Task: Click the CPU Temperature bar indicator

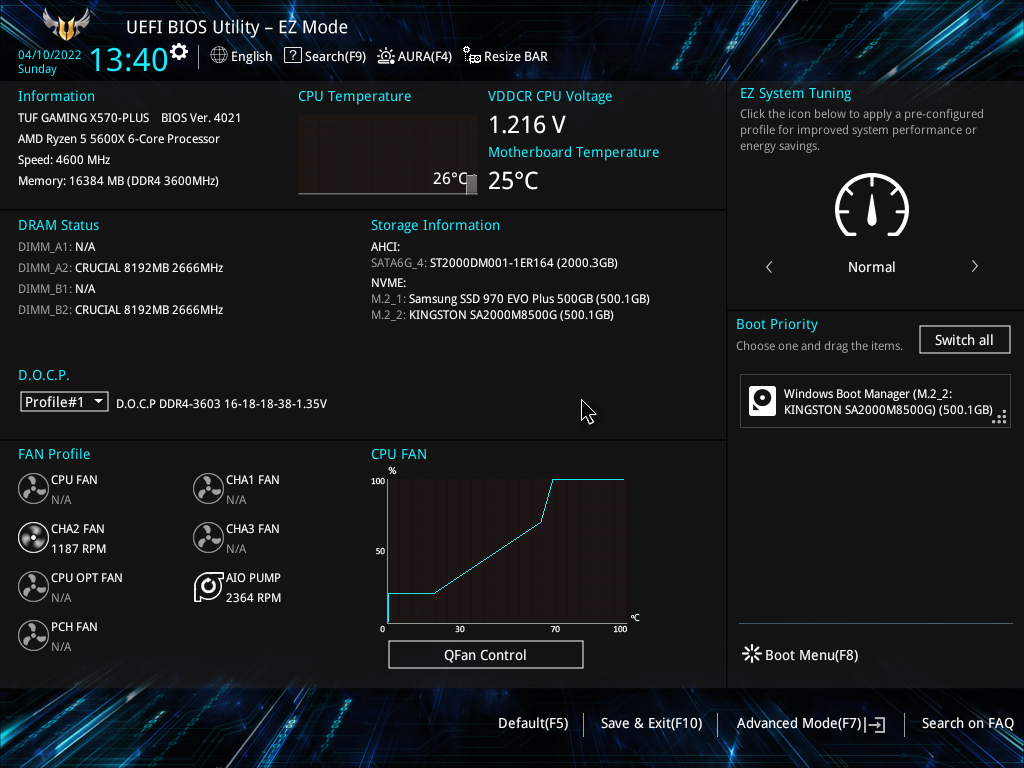Action: [472, 184]
